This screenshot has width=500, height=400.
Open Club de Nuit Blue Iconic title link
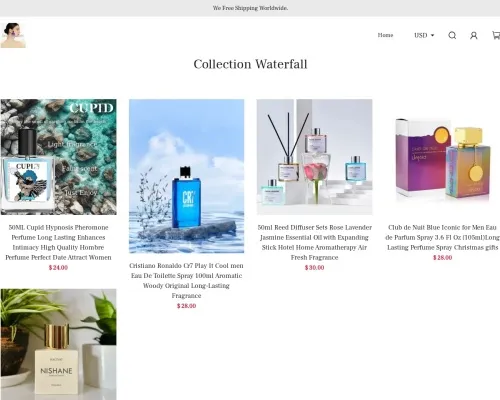442,237
